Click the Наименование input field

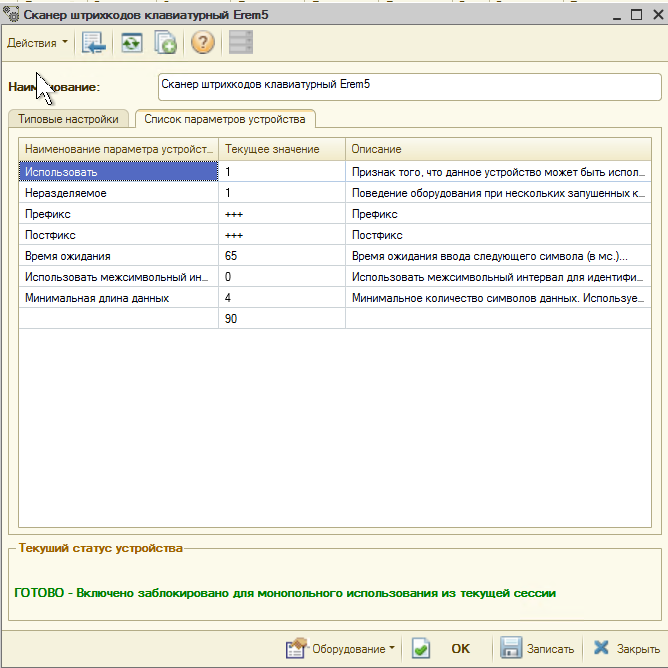[409, 87]
